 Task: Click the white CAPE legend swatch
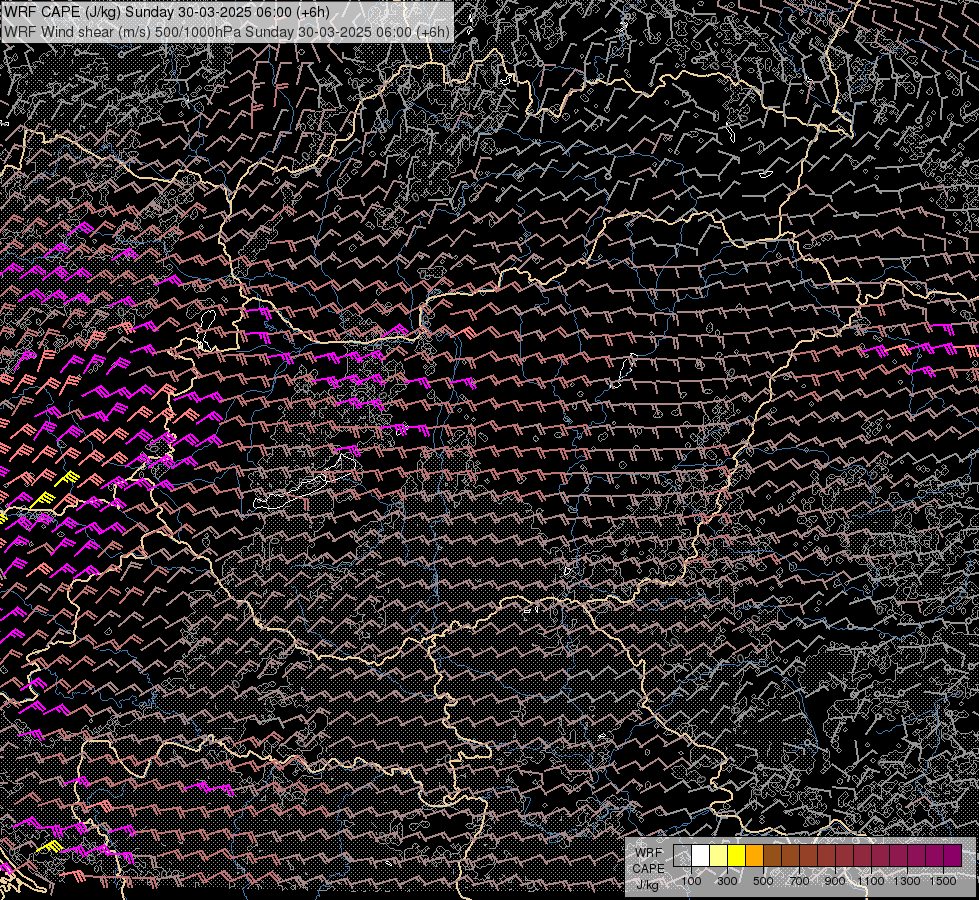(701, 856)
